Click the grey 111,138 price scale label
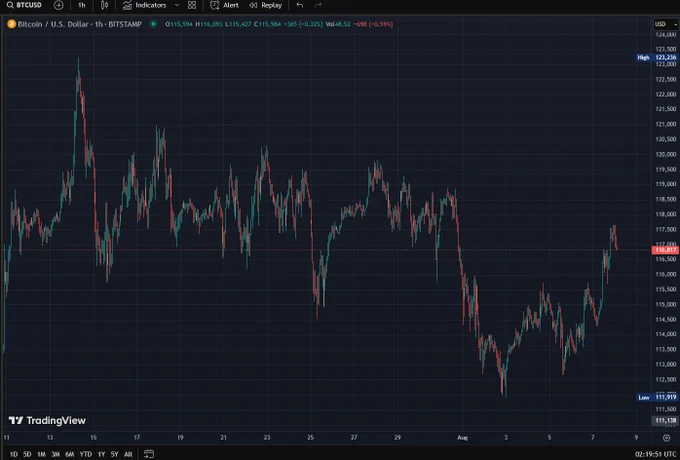This screenshot has width=680, height=460. [665, 421]
